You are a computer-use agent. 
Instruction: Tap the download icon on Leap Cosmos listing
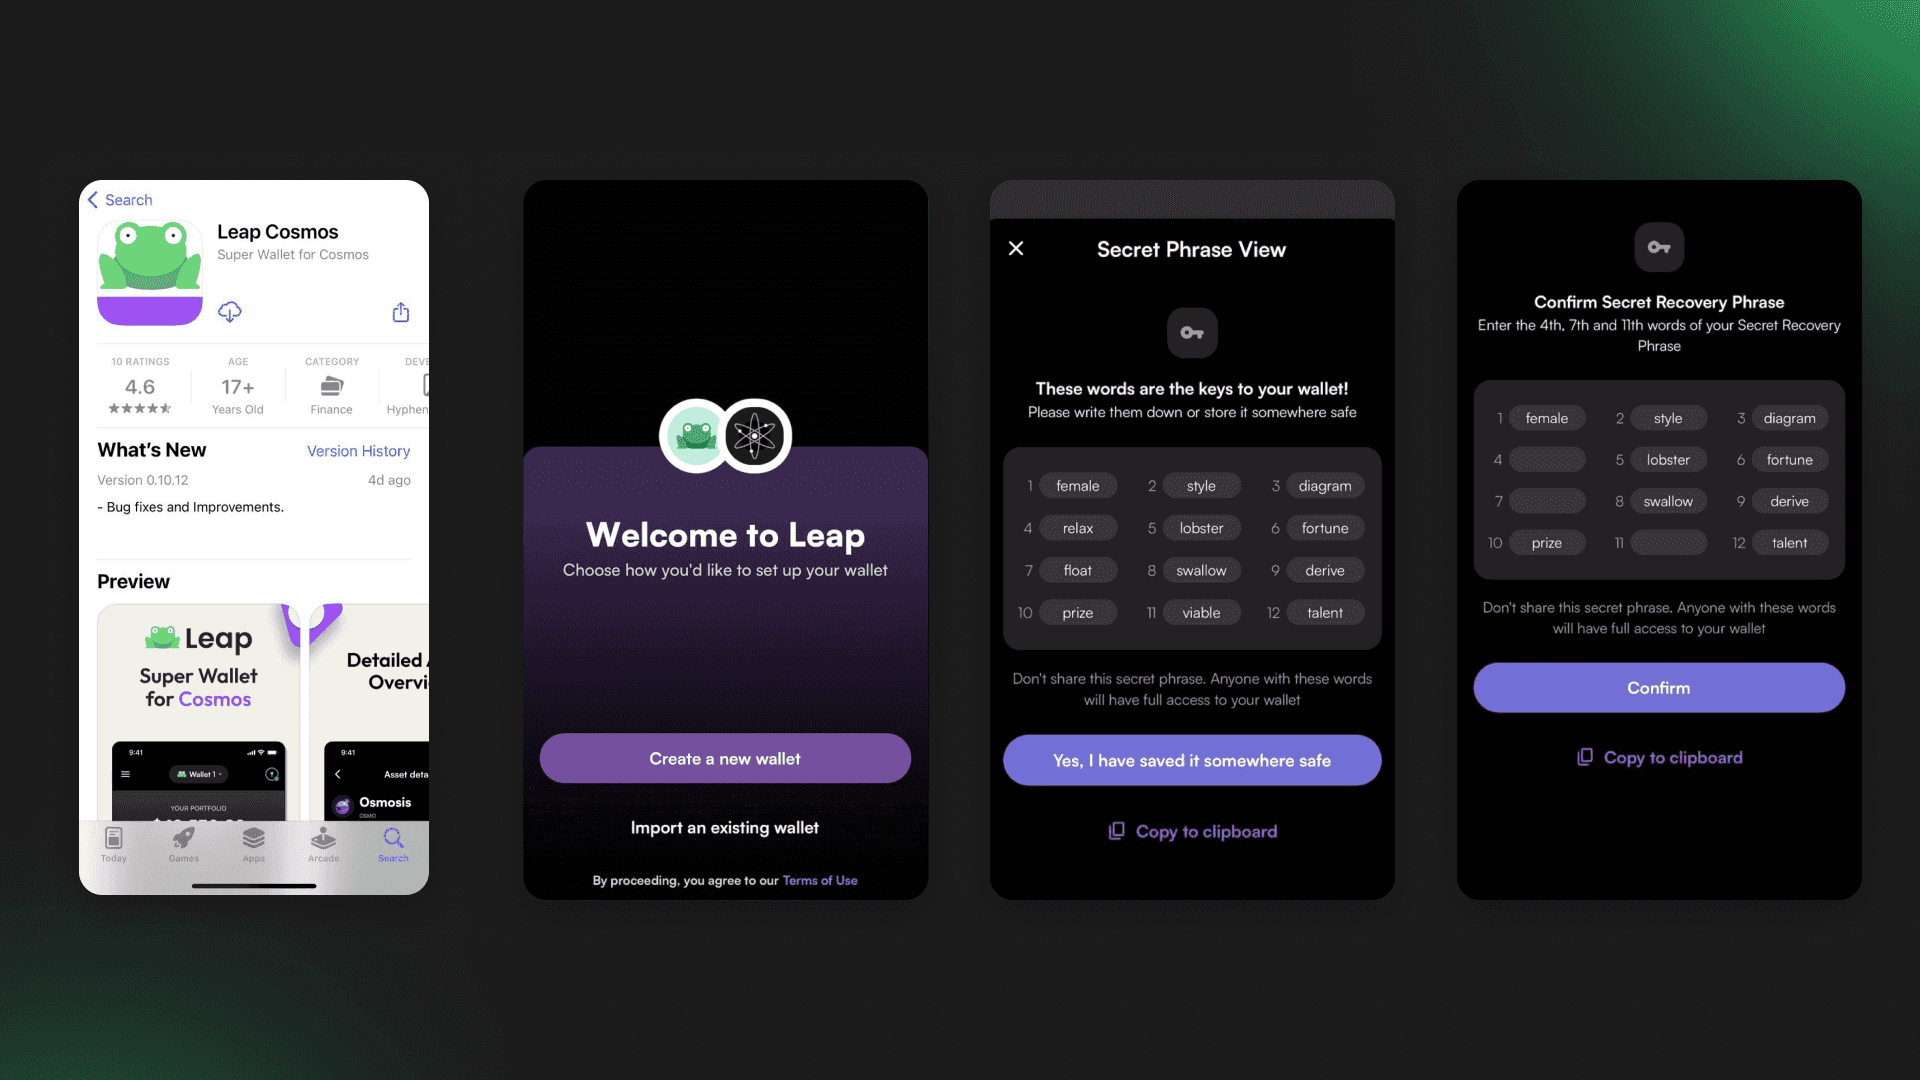pos(228,311)
